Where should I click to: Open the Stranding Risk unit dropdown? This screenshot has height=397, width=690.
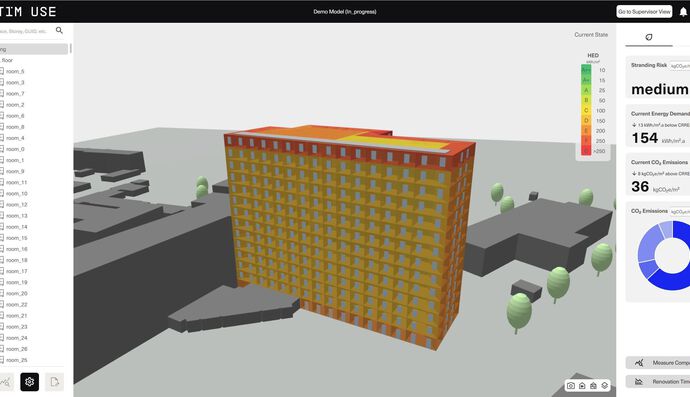coord(679,66)
